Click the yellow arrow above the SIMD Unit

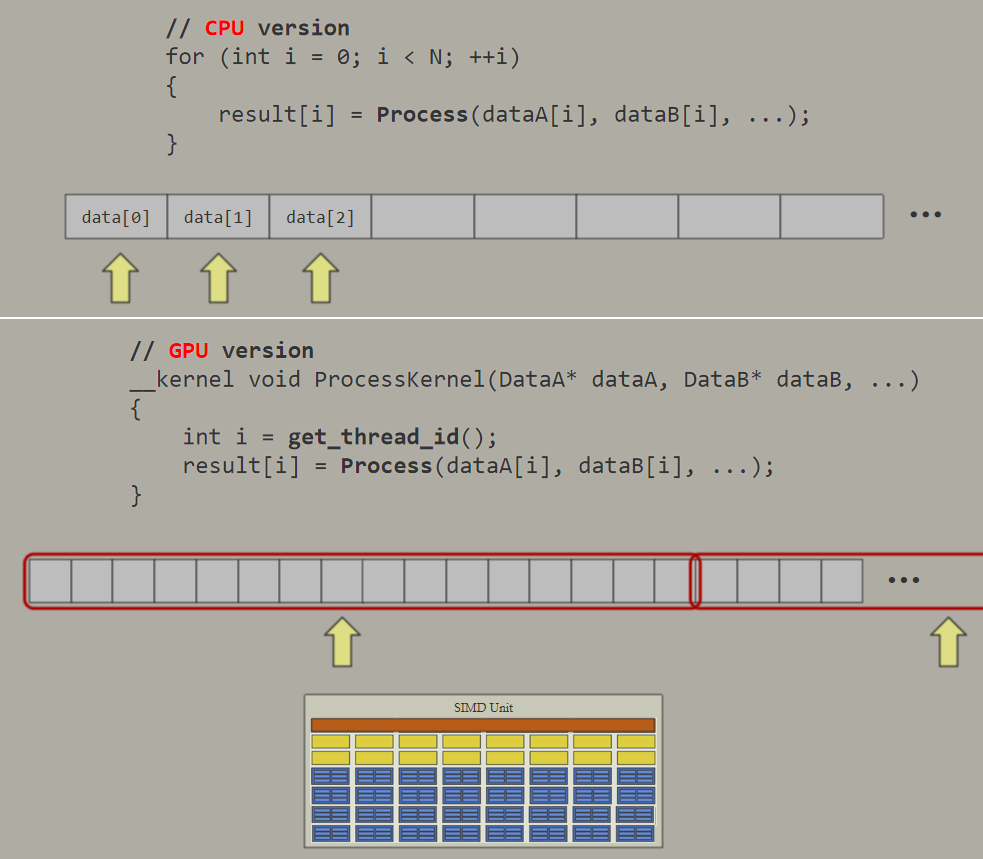click(x=342, y=641)
